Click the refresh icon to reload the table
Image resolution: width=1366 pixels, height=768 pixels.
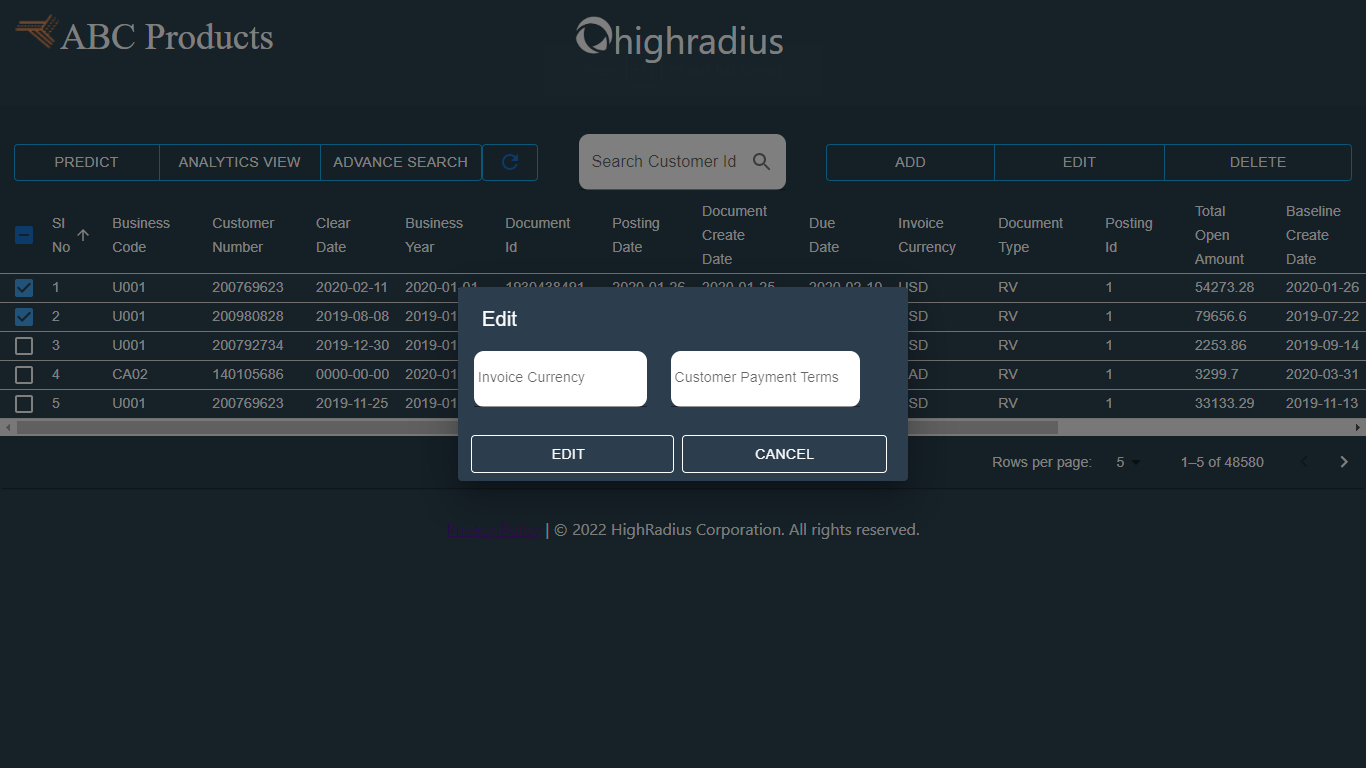coord(510,162)
